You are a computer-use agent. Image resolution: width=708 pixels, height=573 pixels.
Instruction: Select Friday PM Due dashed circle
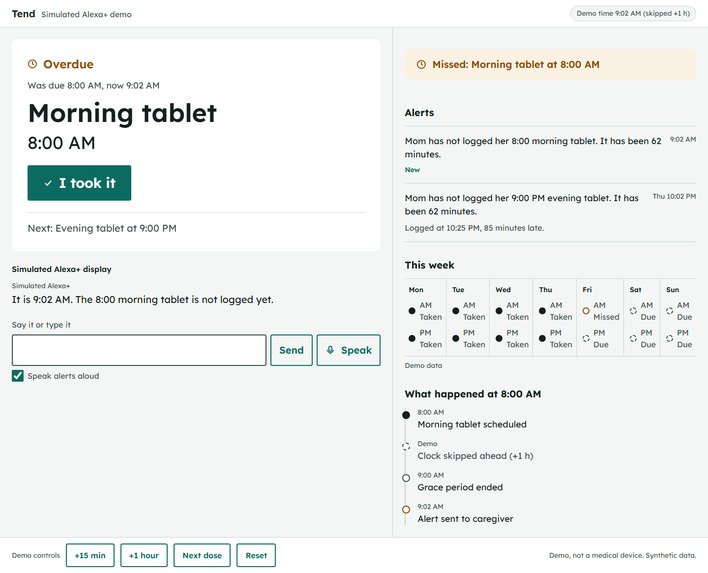(x=586, y=338)
